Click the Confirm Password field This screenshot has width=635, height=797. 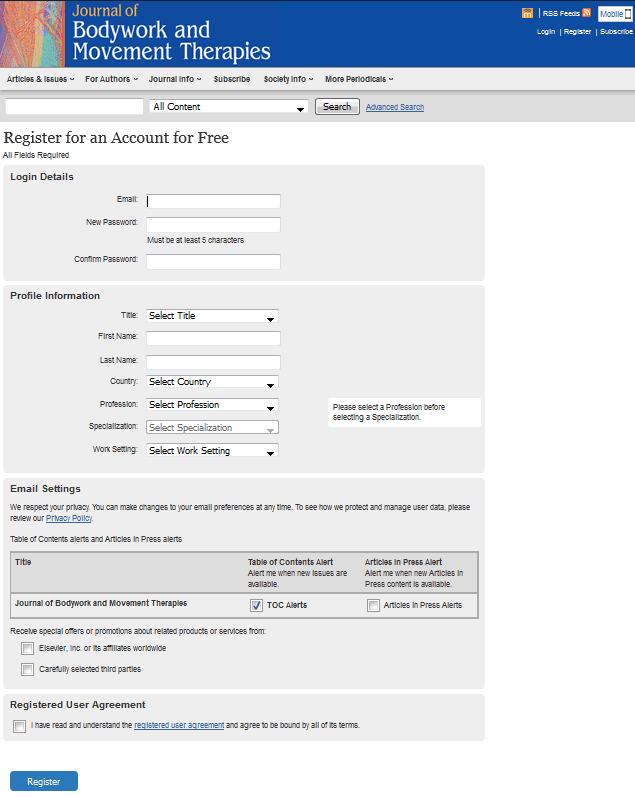coord(214,262)
